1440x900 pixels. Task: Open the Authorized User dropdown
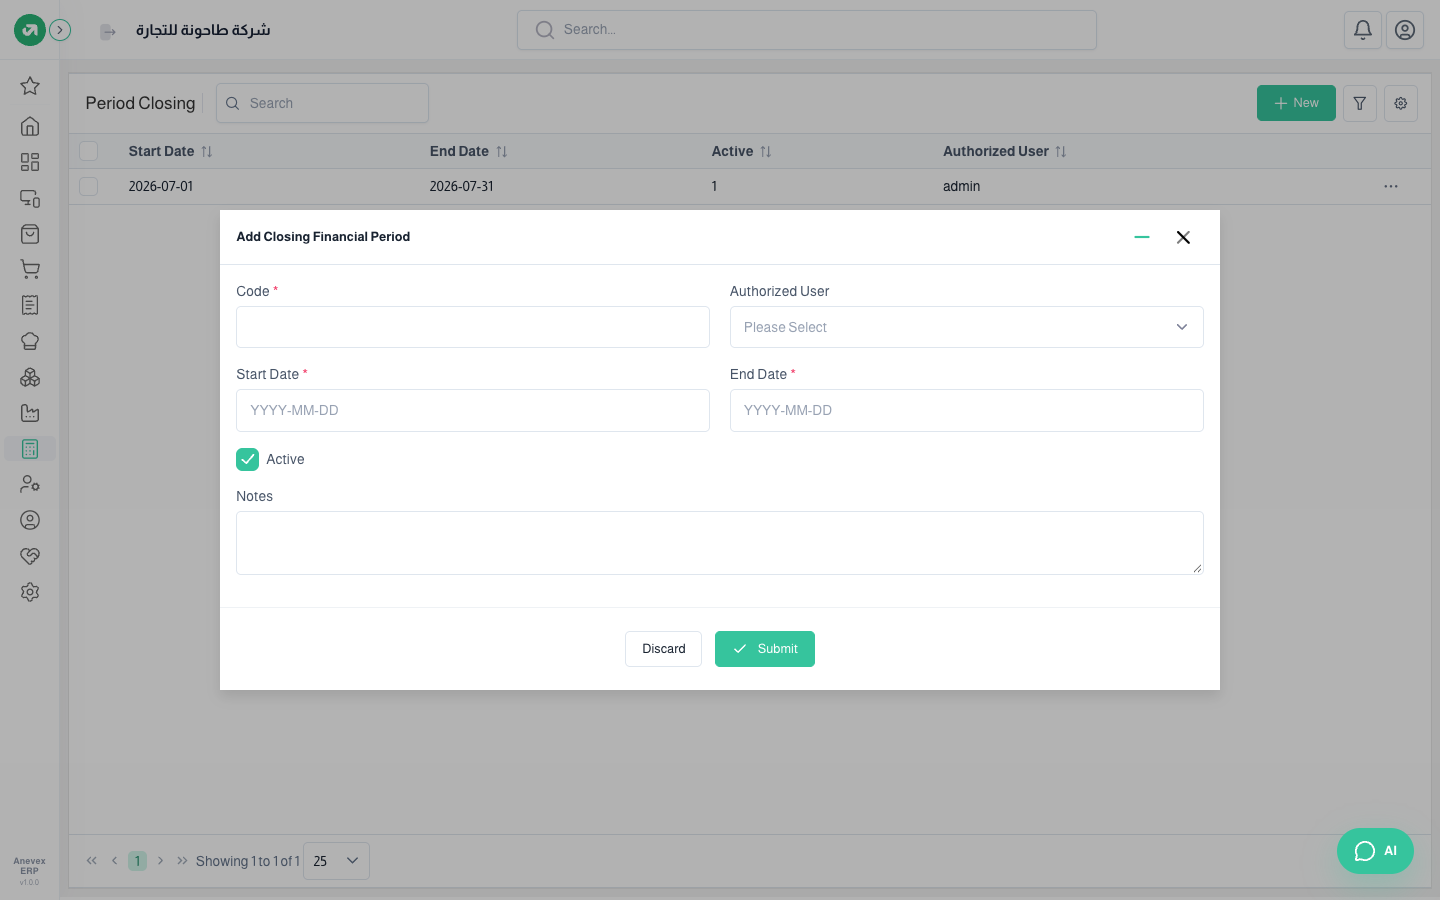[966, 327]
